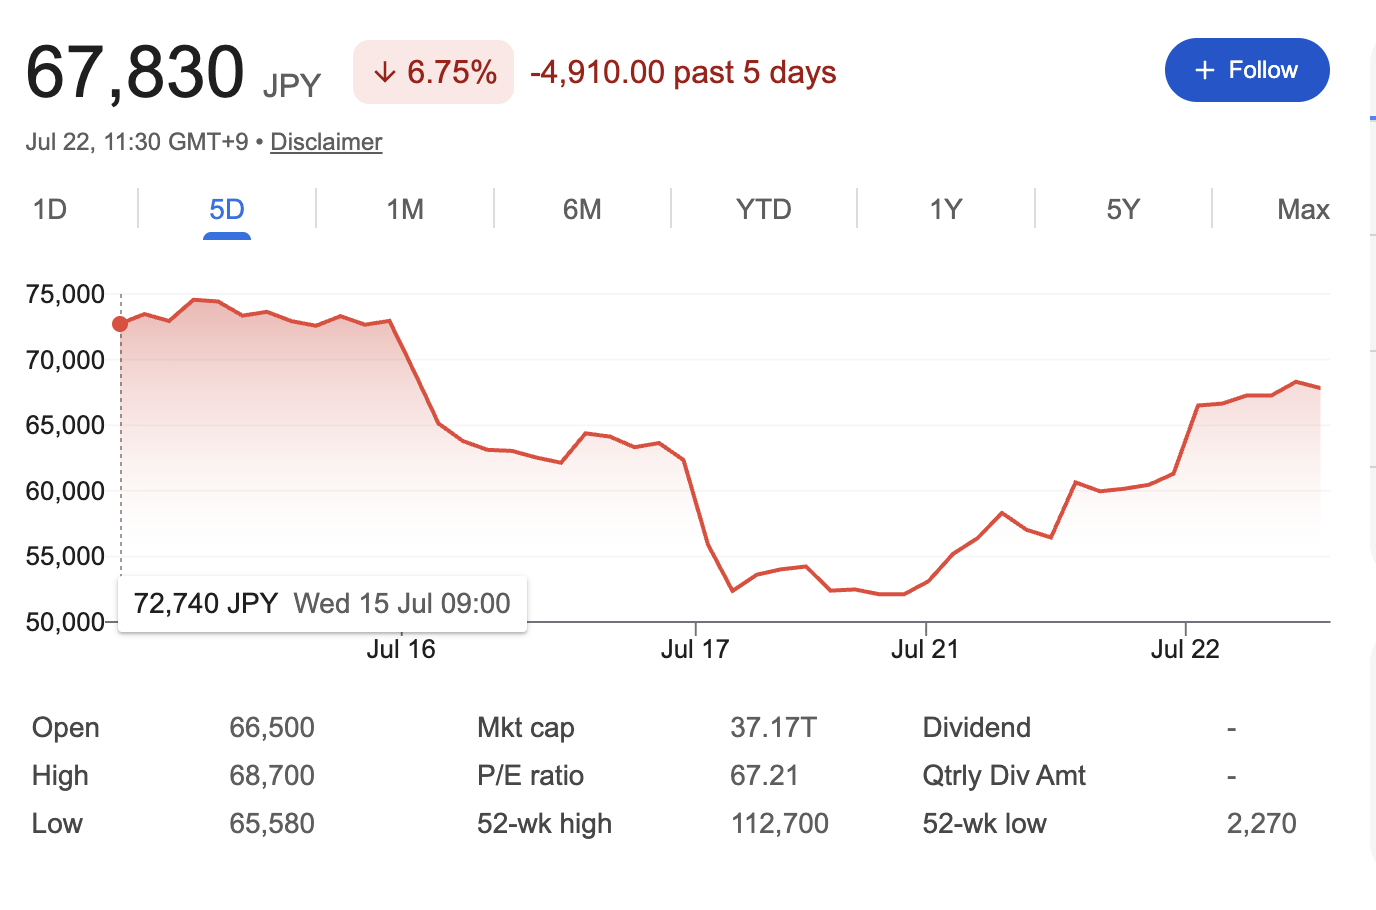Screen dimensions: 1376x910
Task: Click the Jul 22 axis label
Action: tap(1185, 649)
